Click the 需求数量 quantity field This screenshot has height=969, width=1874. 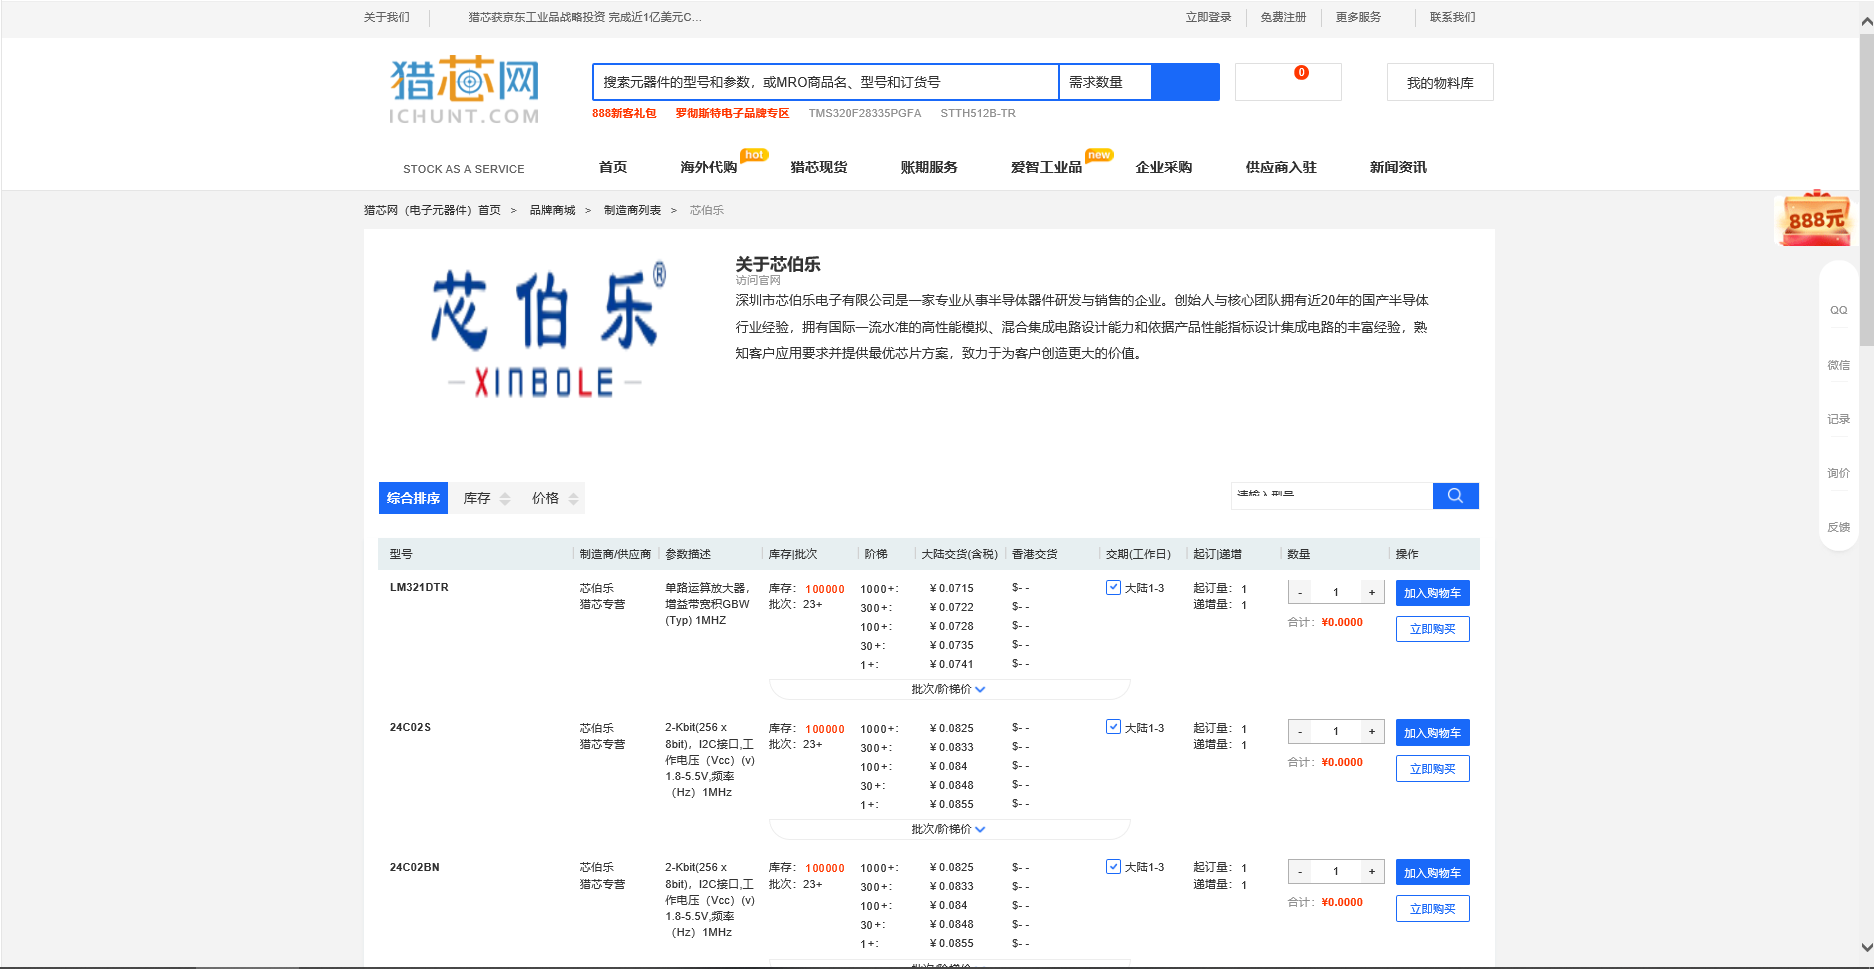point(1105,82)
